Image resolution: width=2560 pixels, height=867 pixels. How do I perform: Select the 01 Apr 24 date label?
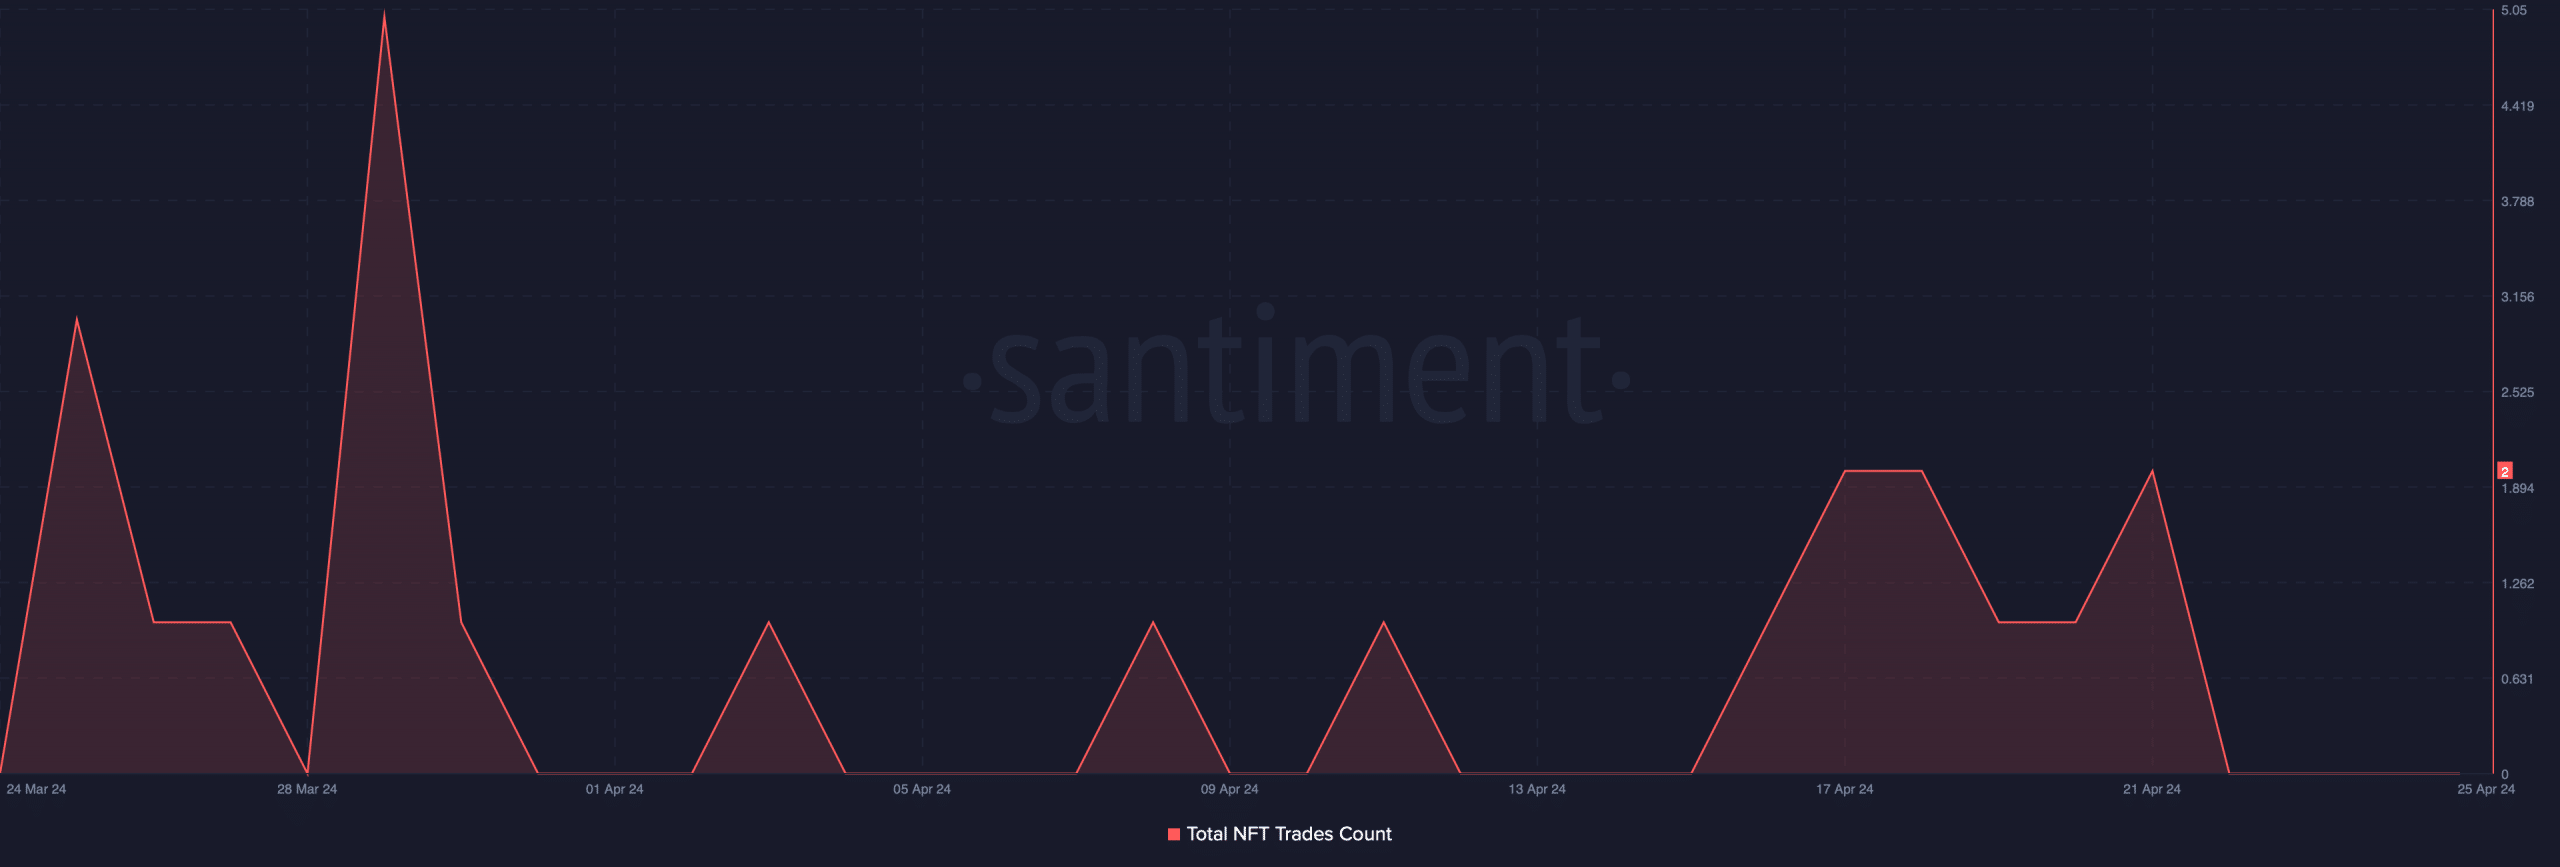coord(614,789)
